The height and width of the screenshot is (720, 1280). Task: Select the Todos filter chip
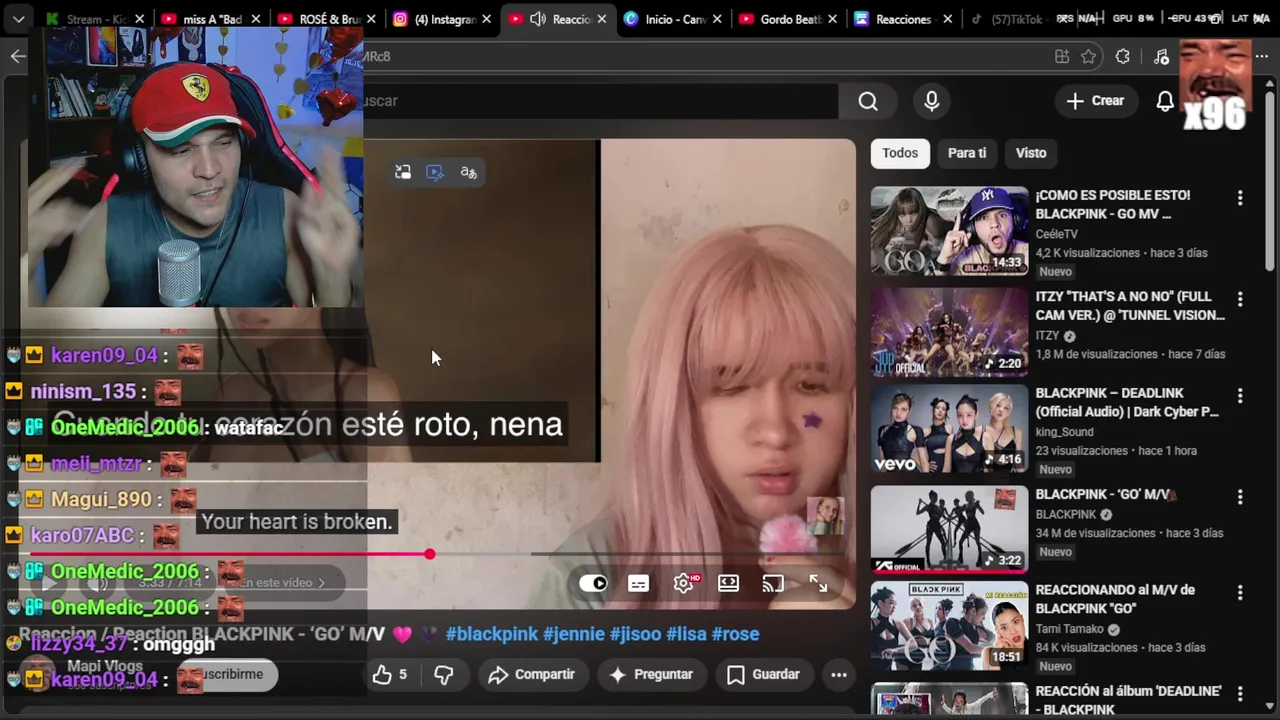tap(900, 153)
